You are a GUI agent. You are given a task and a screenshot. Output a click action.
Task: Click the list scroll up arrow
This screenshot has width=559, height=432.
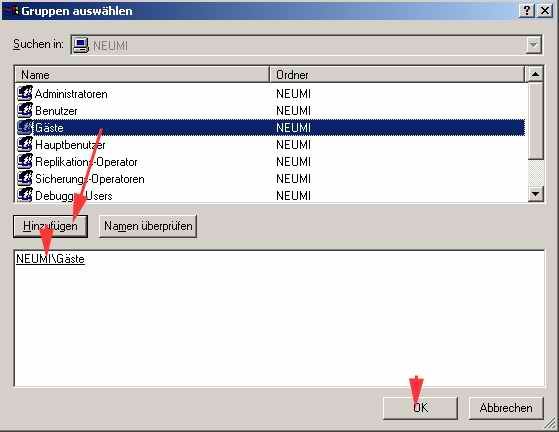click(535, 74)
